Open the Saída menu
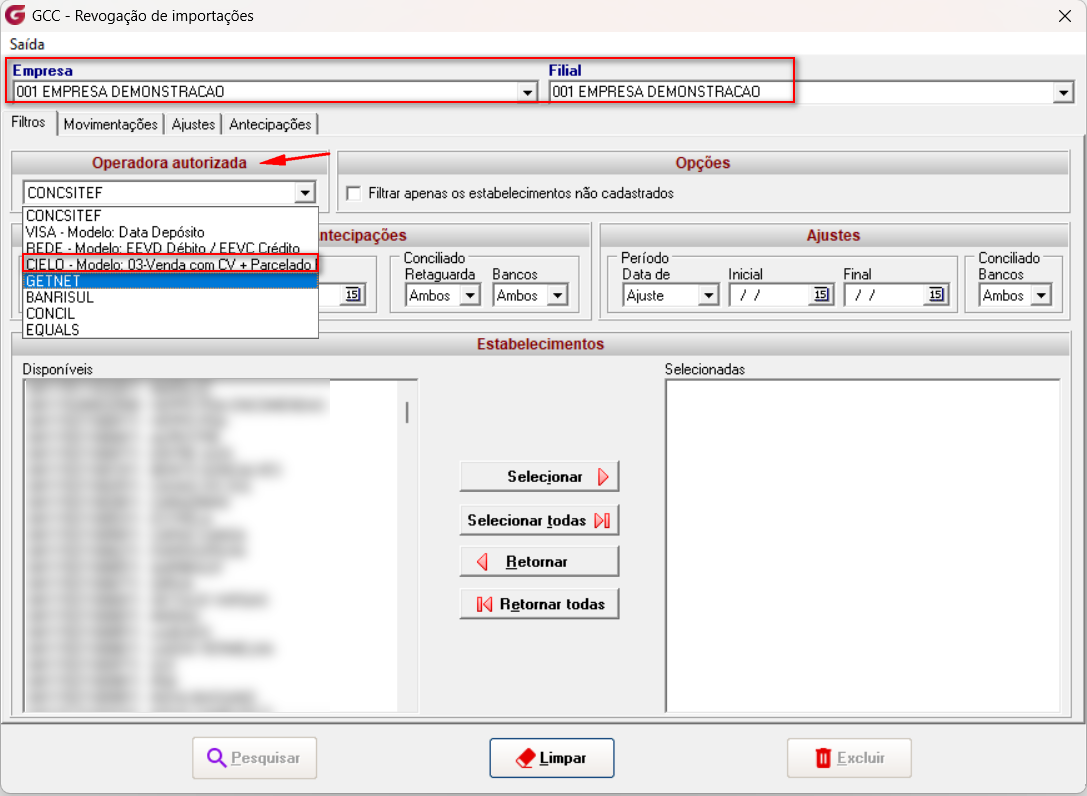The width and height of the screenshot is (1087, 796). coord(27,44)
